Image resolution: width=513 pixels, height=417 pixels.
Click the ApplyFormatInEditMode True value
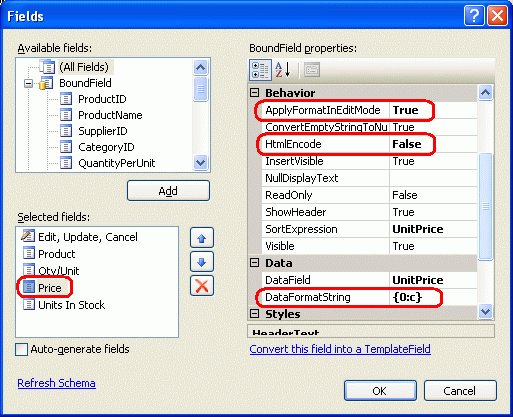pyautogui.click(x=433, y=110)
